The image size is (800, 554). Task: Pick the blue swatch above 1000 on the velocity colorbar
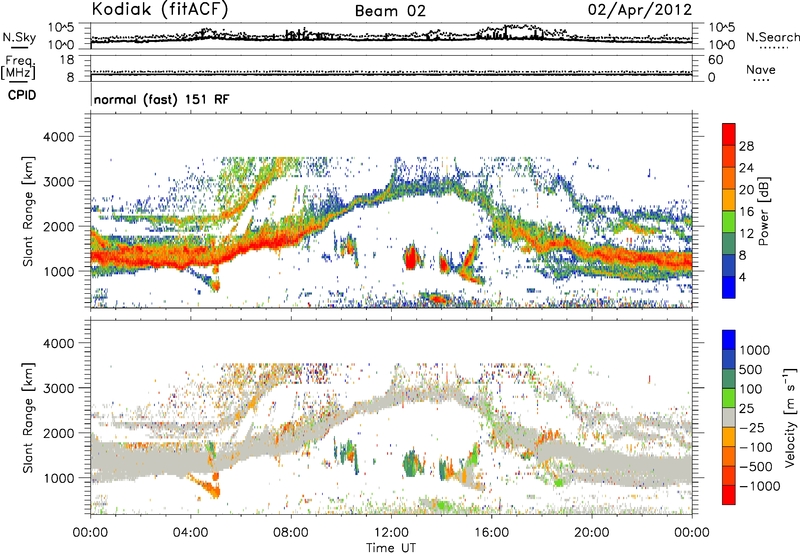[x=729, y=340]
